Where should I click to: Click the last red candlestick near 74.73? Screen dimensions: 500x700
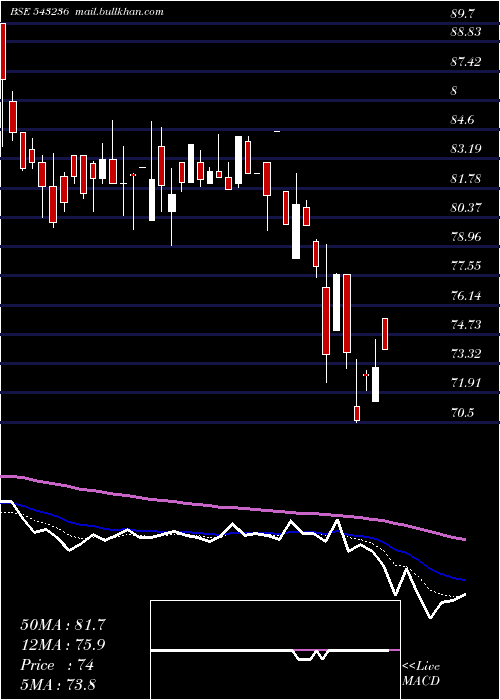pyautogui.click(x=385, y=334)
